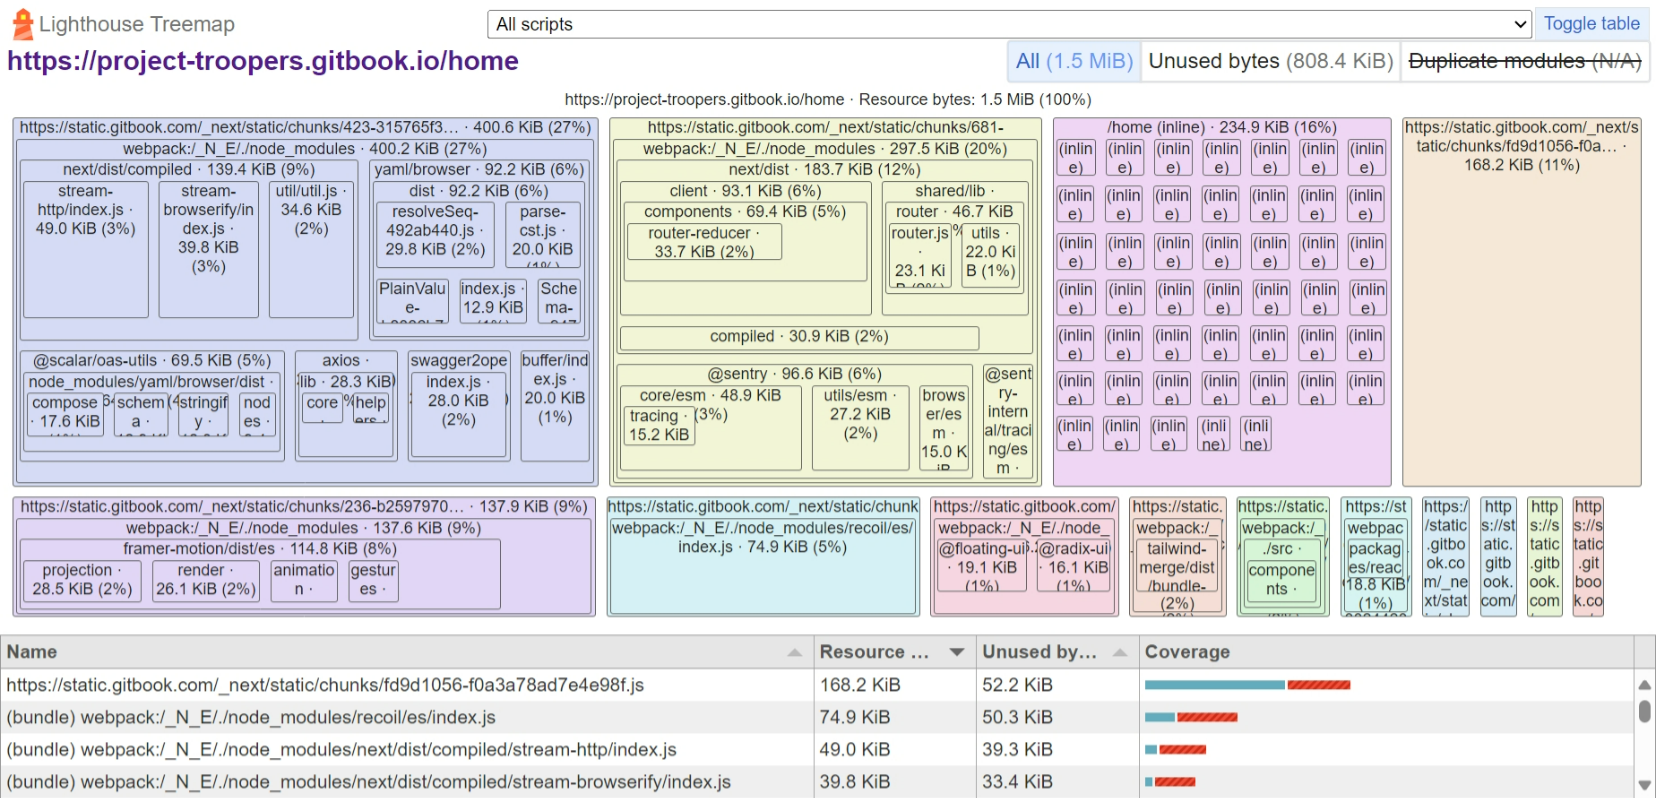Select the framer-motion/dist/es treemap block
Viewport: 1656px width, 798px height.
[260, 549]
